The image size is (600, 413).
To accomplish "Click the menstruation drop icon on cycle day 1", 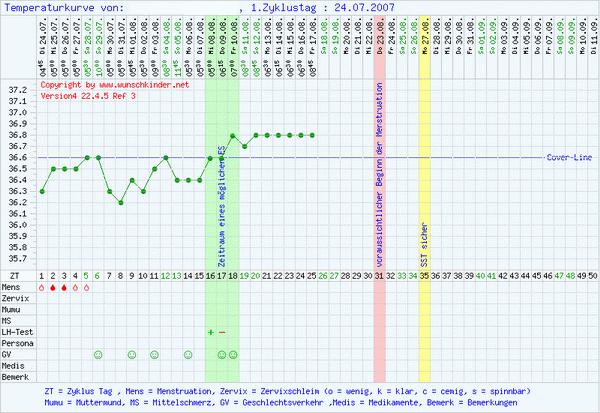I will coord(42,287).
